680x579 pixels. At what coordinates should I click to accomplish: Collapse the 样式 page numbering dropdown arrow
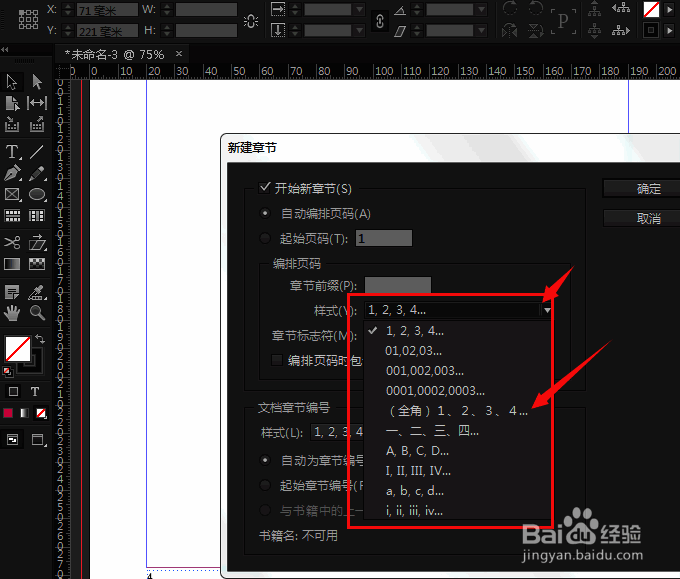[x=547, y=311]
